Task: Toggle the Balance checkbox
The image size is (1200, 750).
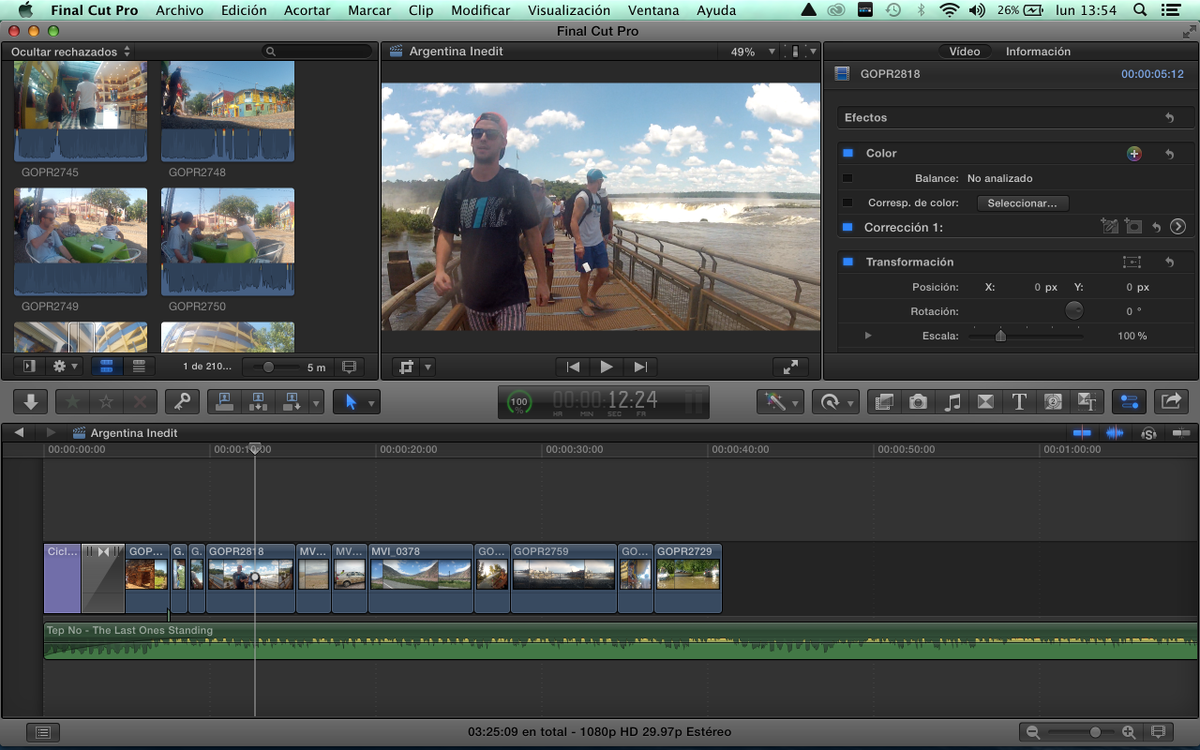Action: pyautogui.click(x=848, y=178)
